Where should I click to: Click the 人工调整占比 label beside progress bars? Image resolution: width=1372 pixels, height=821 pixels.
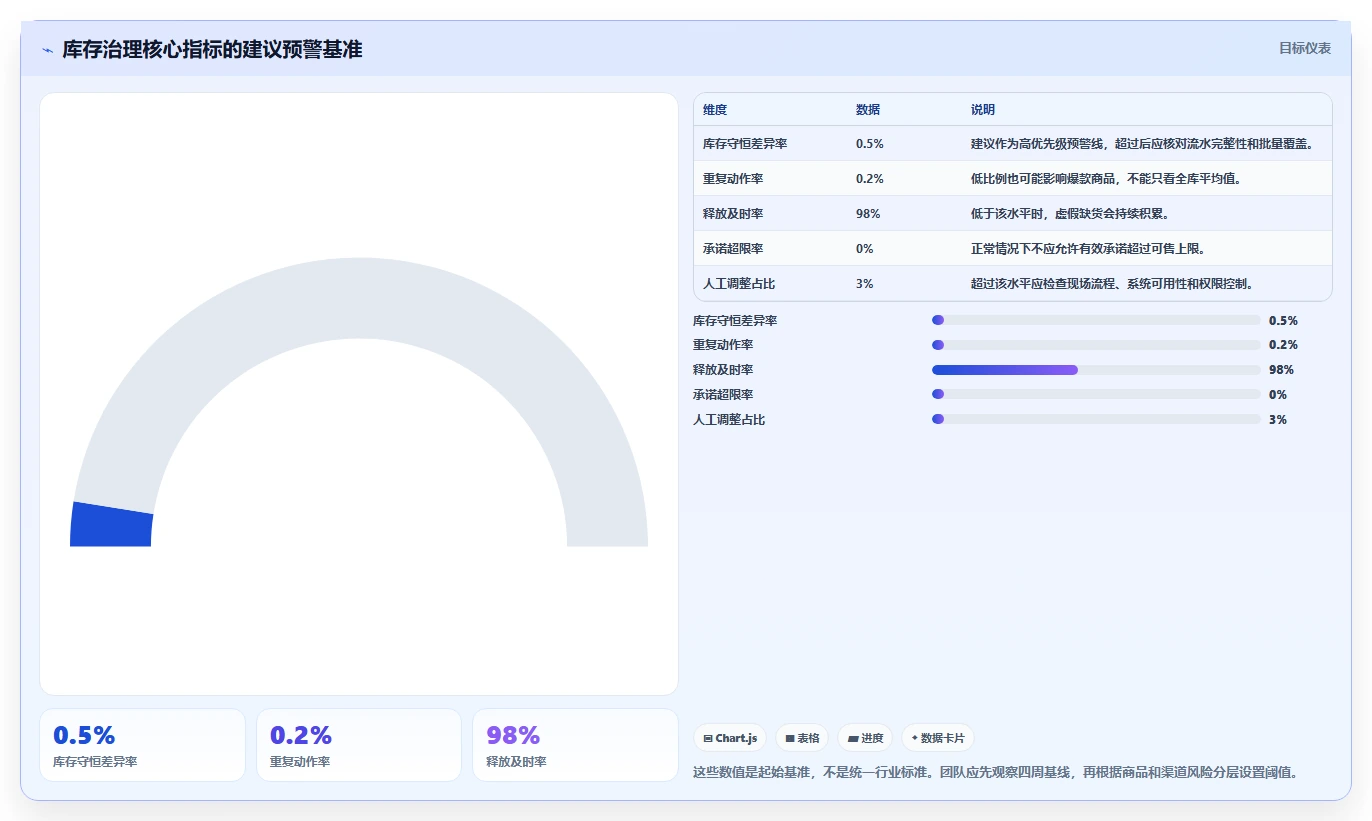(729, 420)
